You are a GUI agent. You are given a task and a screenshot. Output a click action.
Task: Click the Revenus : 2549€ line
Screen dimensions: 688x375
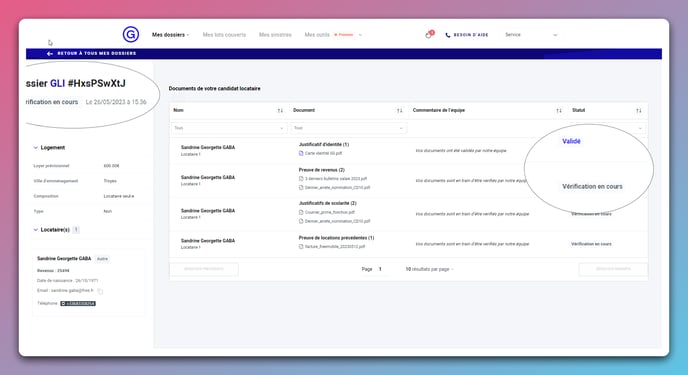point(53,271)
